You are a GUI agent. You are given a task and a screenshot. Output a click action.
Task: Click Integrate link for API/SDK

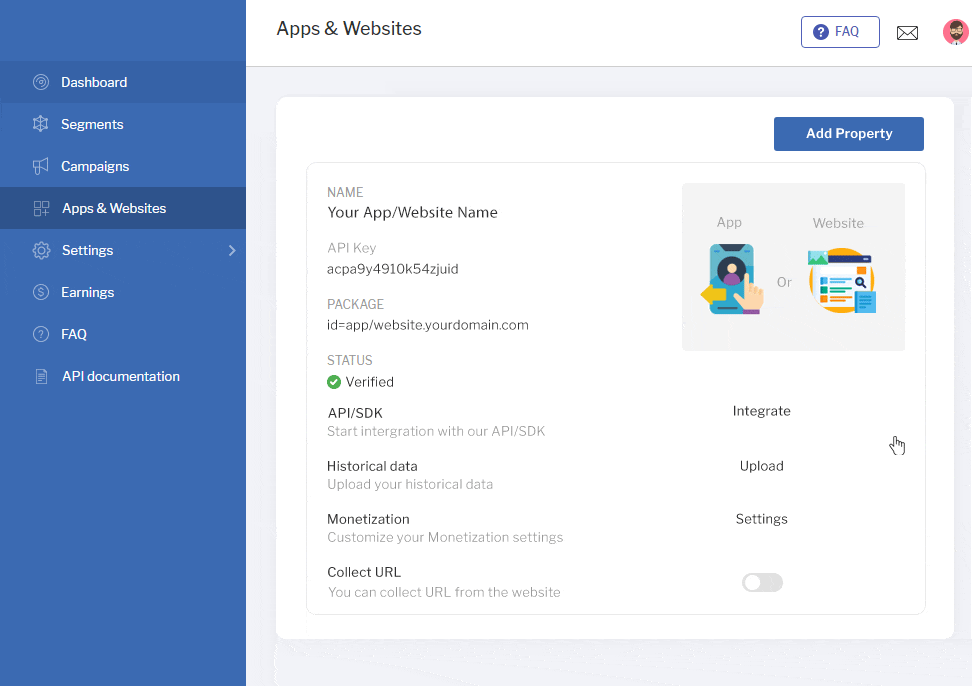coord(761,411)
